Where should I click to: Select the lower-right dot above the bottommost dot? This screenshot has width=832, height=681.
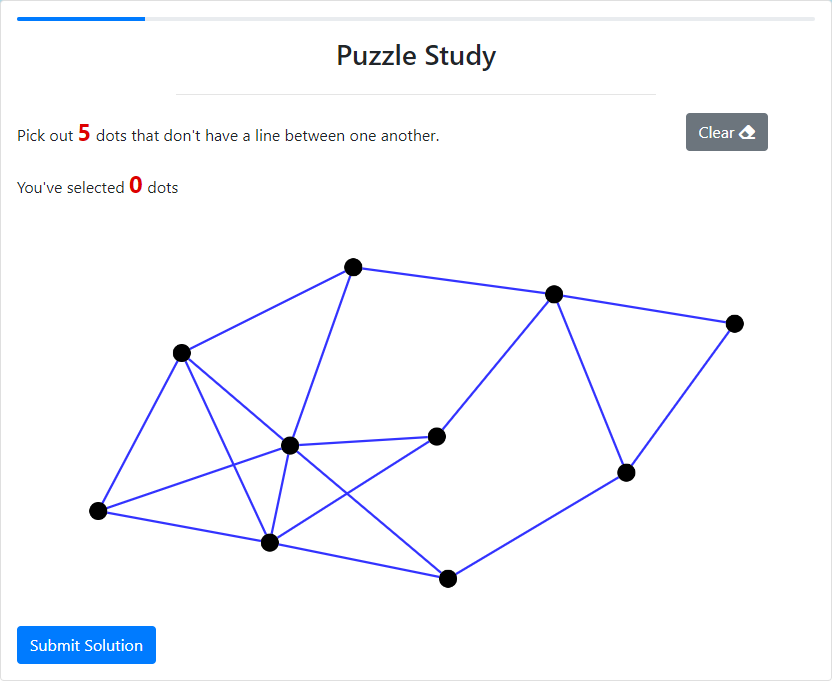[x=627, y=473]
